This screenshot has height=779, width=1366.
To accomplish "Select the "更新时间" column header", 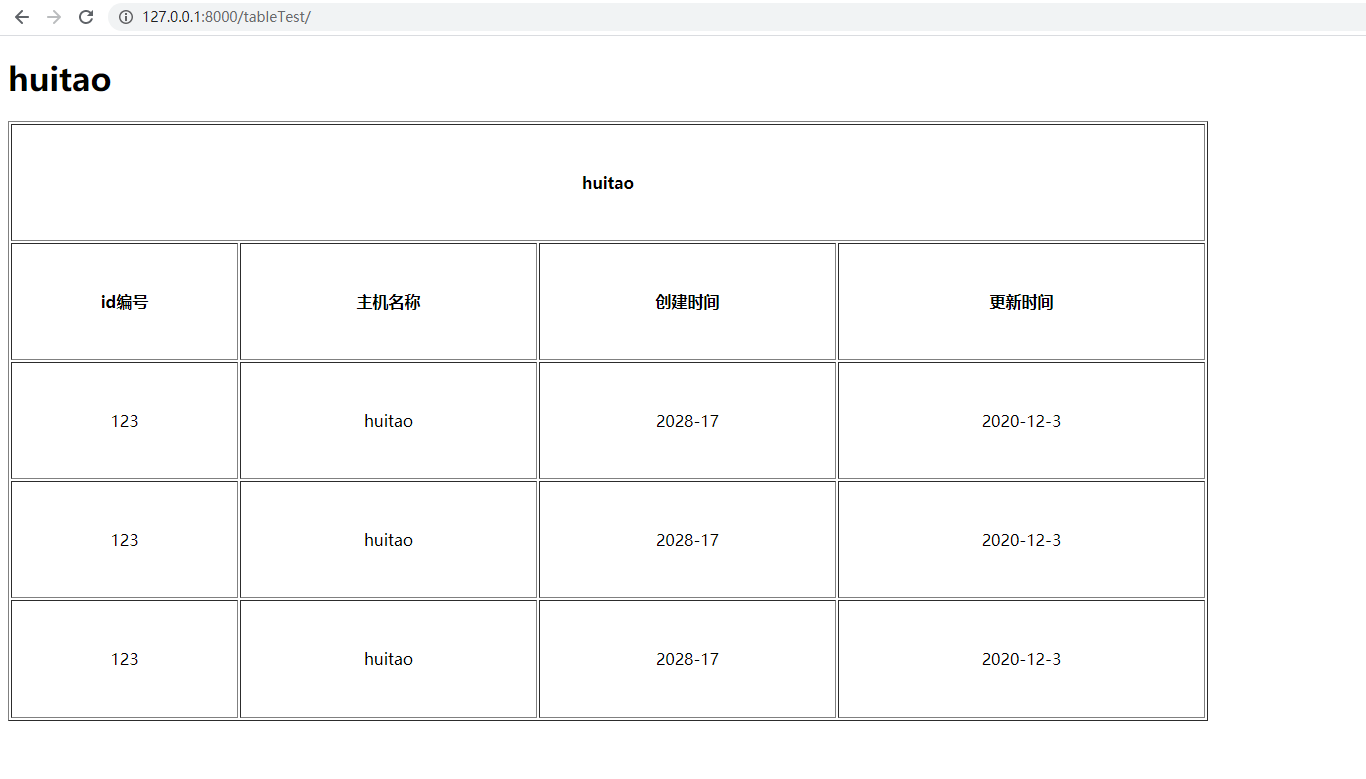I will 1021,302.
